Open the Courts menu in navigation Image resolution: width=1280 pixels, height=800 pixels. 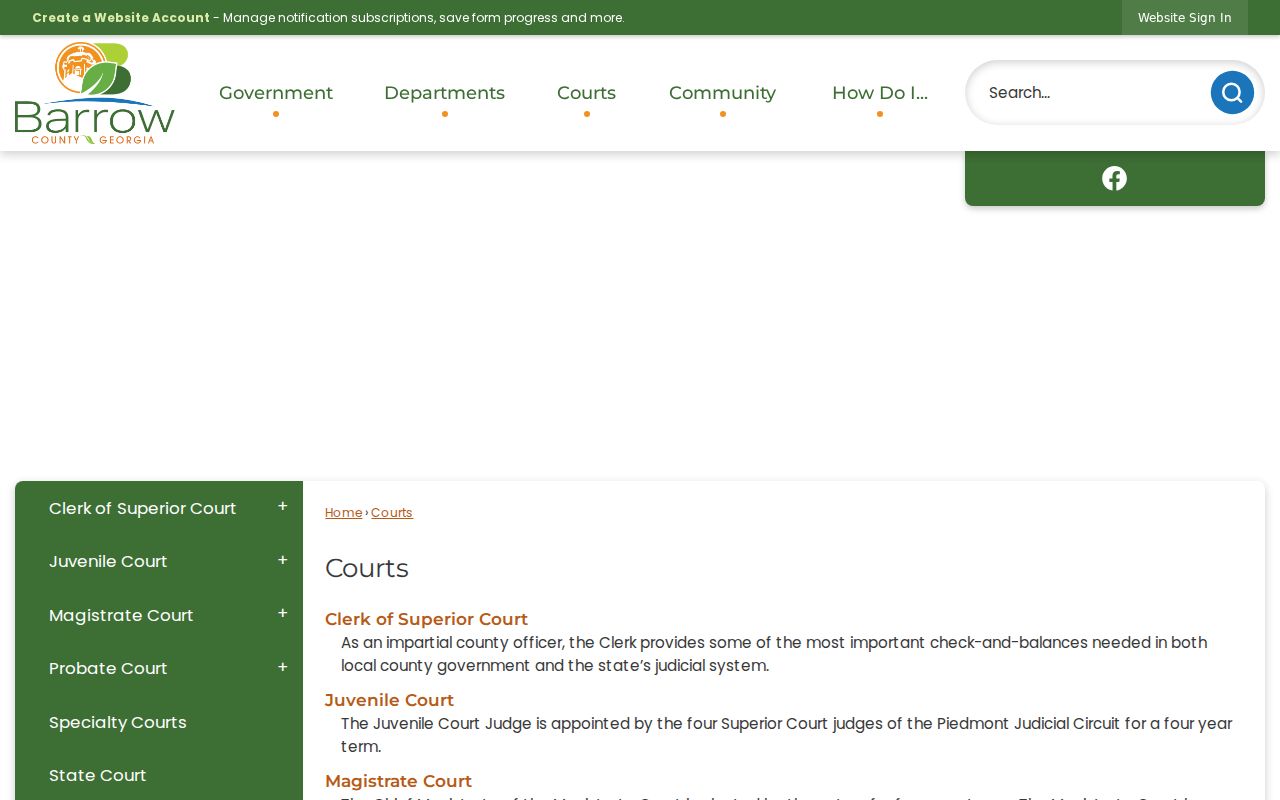[x=586, y=93]
